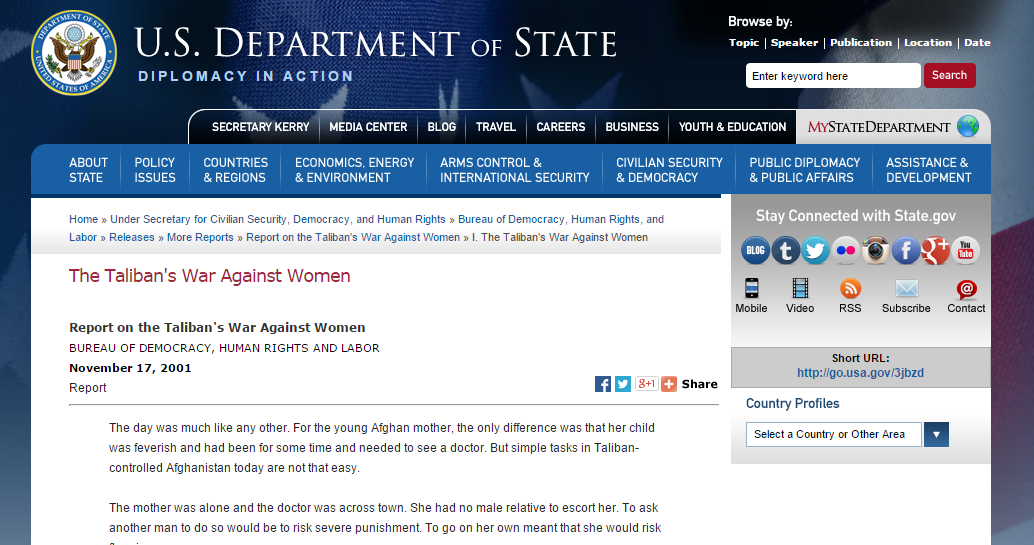This screenshot has height=545, width=1034.
Task: Click the Video filmstrip icon
Action: (x=800, y=289)
